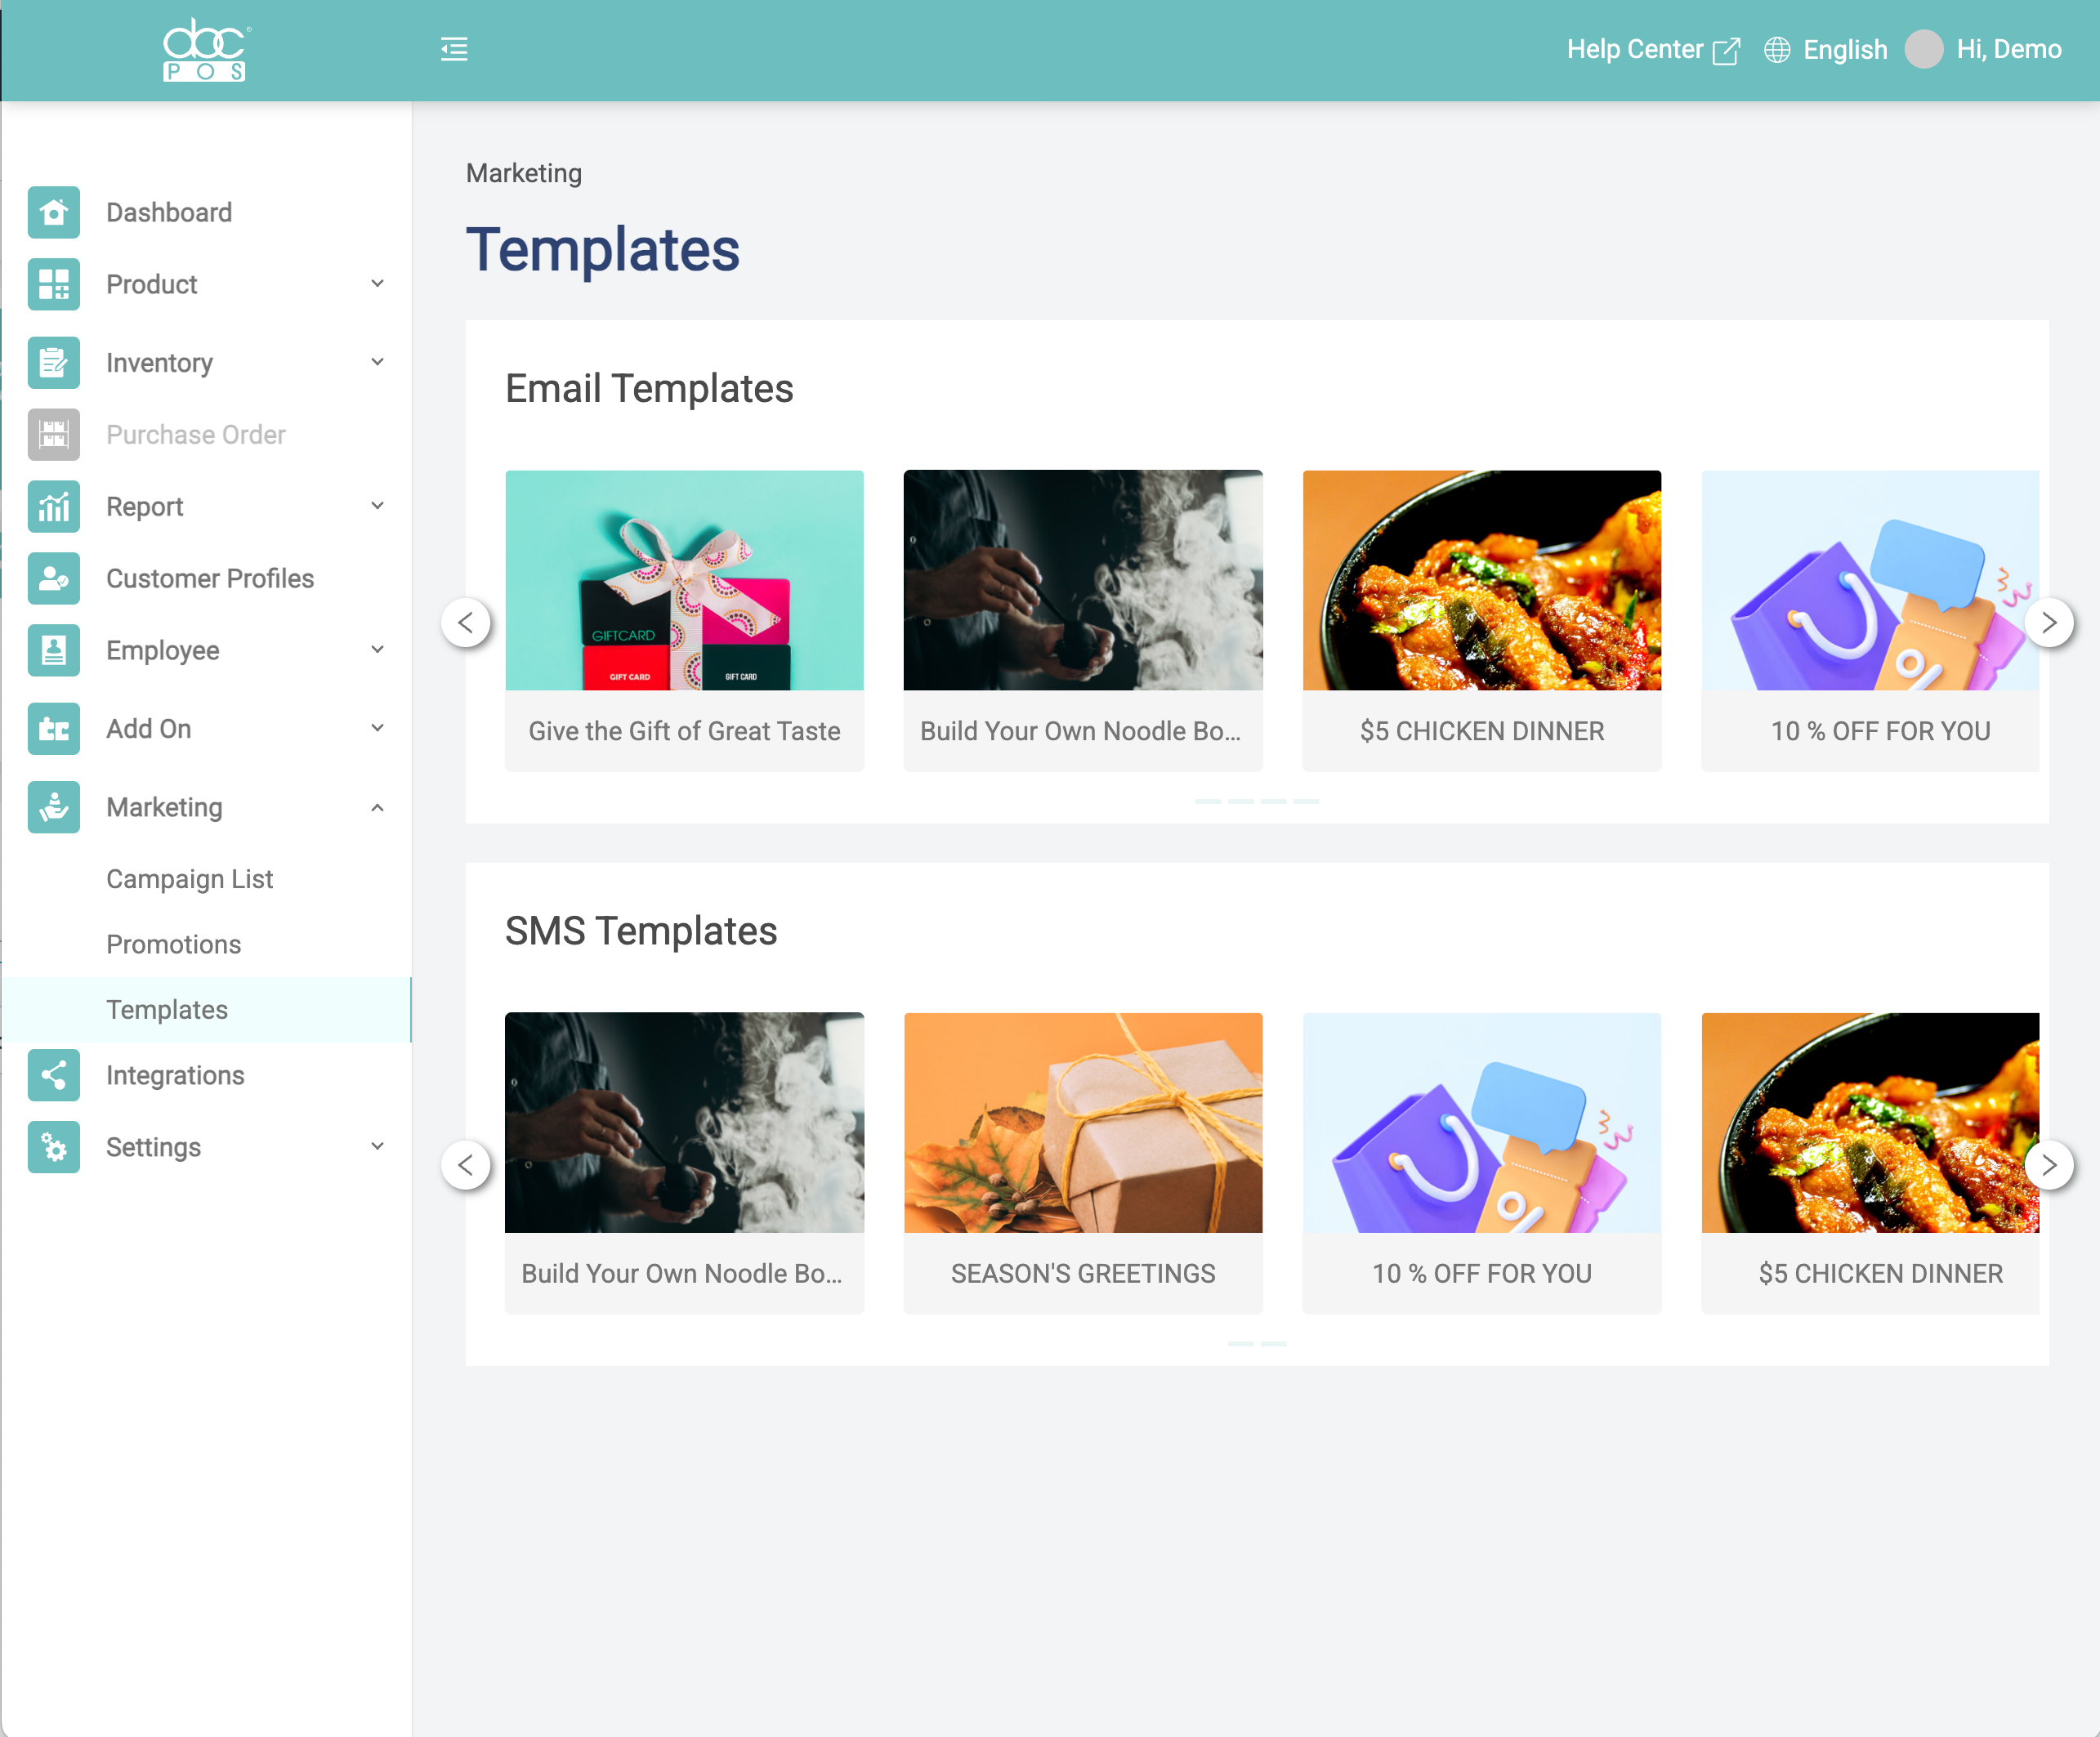The height and width of the screenshot is (1737, 2100).
Task: Select the Report chart icon
Action: [x=54, y=506]
